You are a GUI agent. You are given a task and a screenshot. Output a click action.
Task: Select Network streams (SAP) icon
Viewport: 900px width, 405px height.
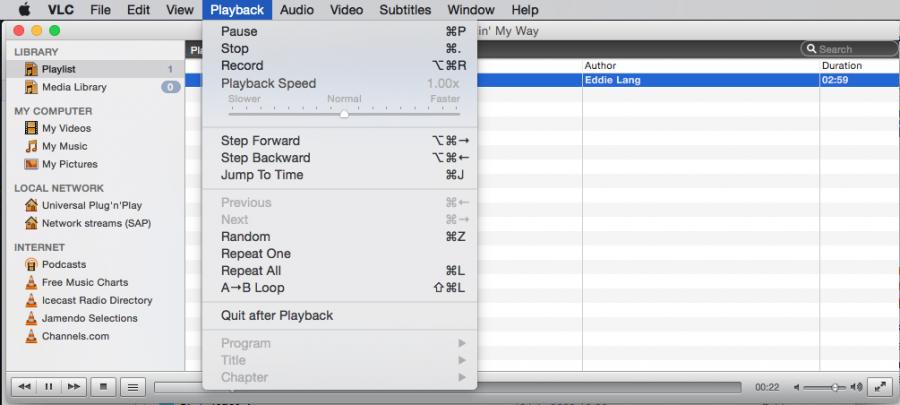click(31, 223)
